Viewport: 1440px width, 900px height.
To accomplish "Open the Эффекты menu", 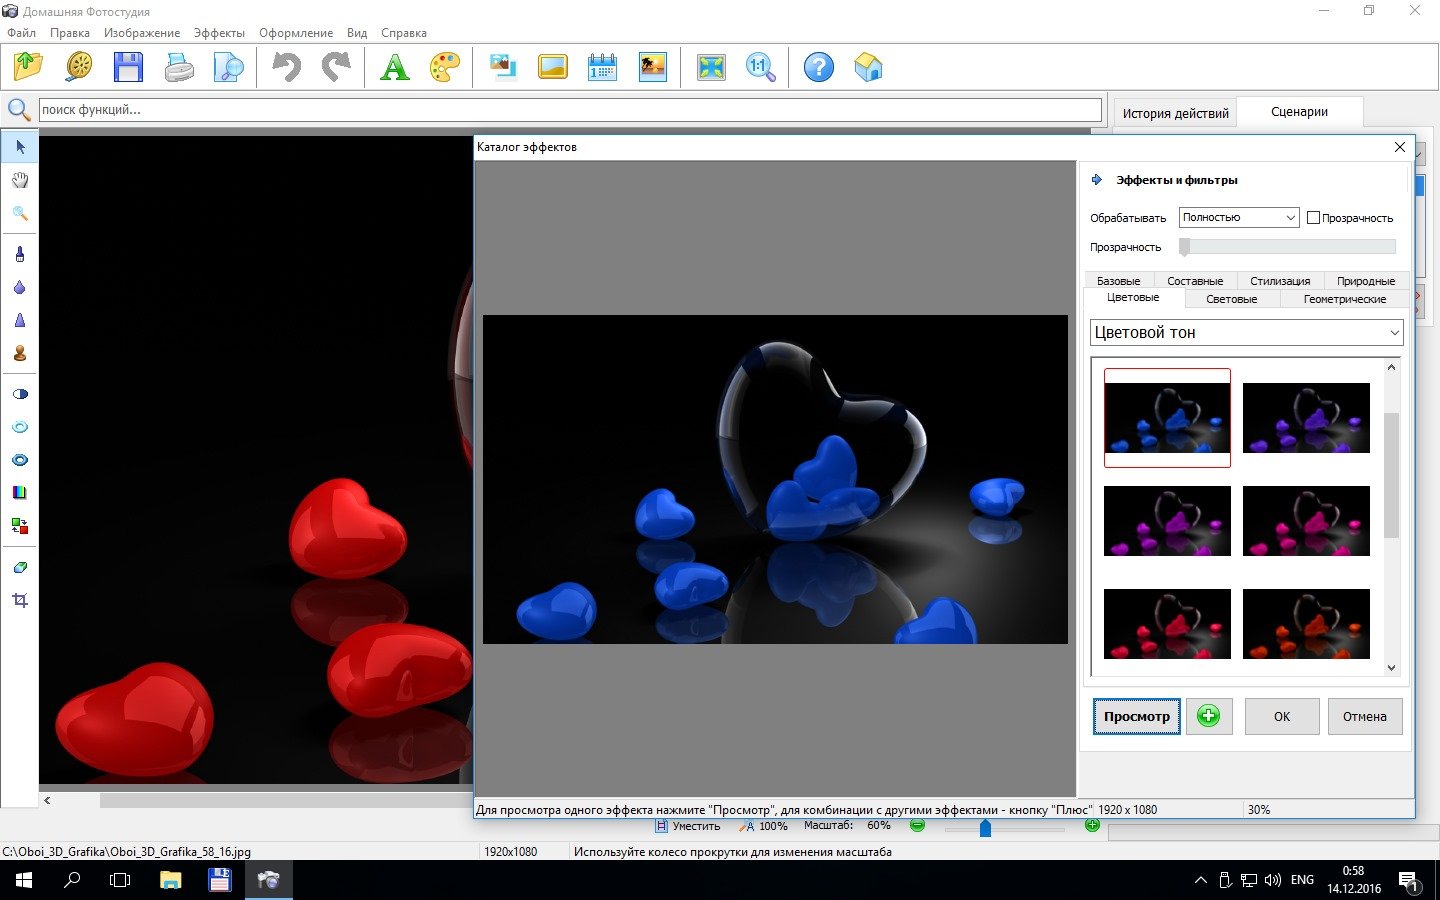I will [219, 33].
